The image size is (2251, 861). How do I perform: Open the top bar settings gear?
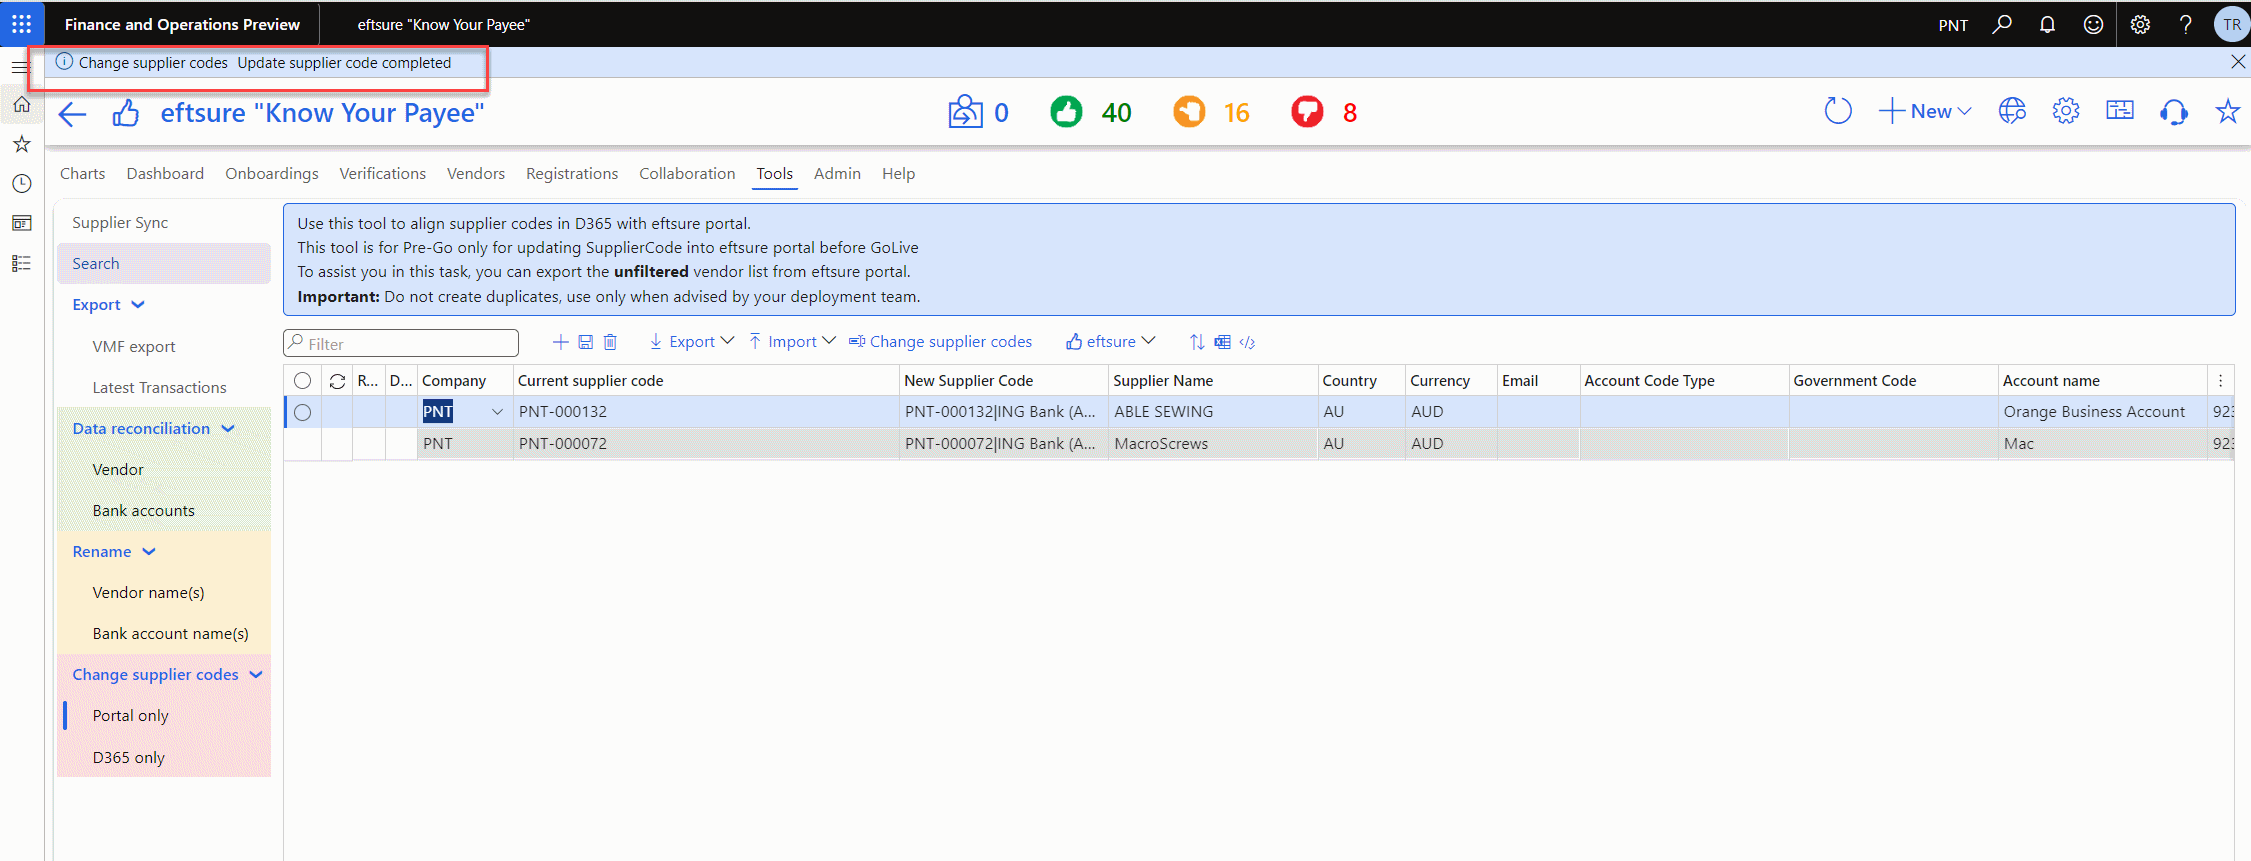pos(2140,24)
